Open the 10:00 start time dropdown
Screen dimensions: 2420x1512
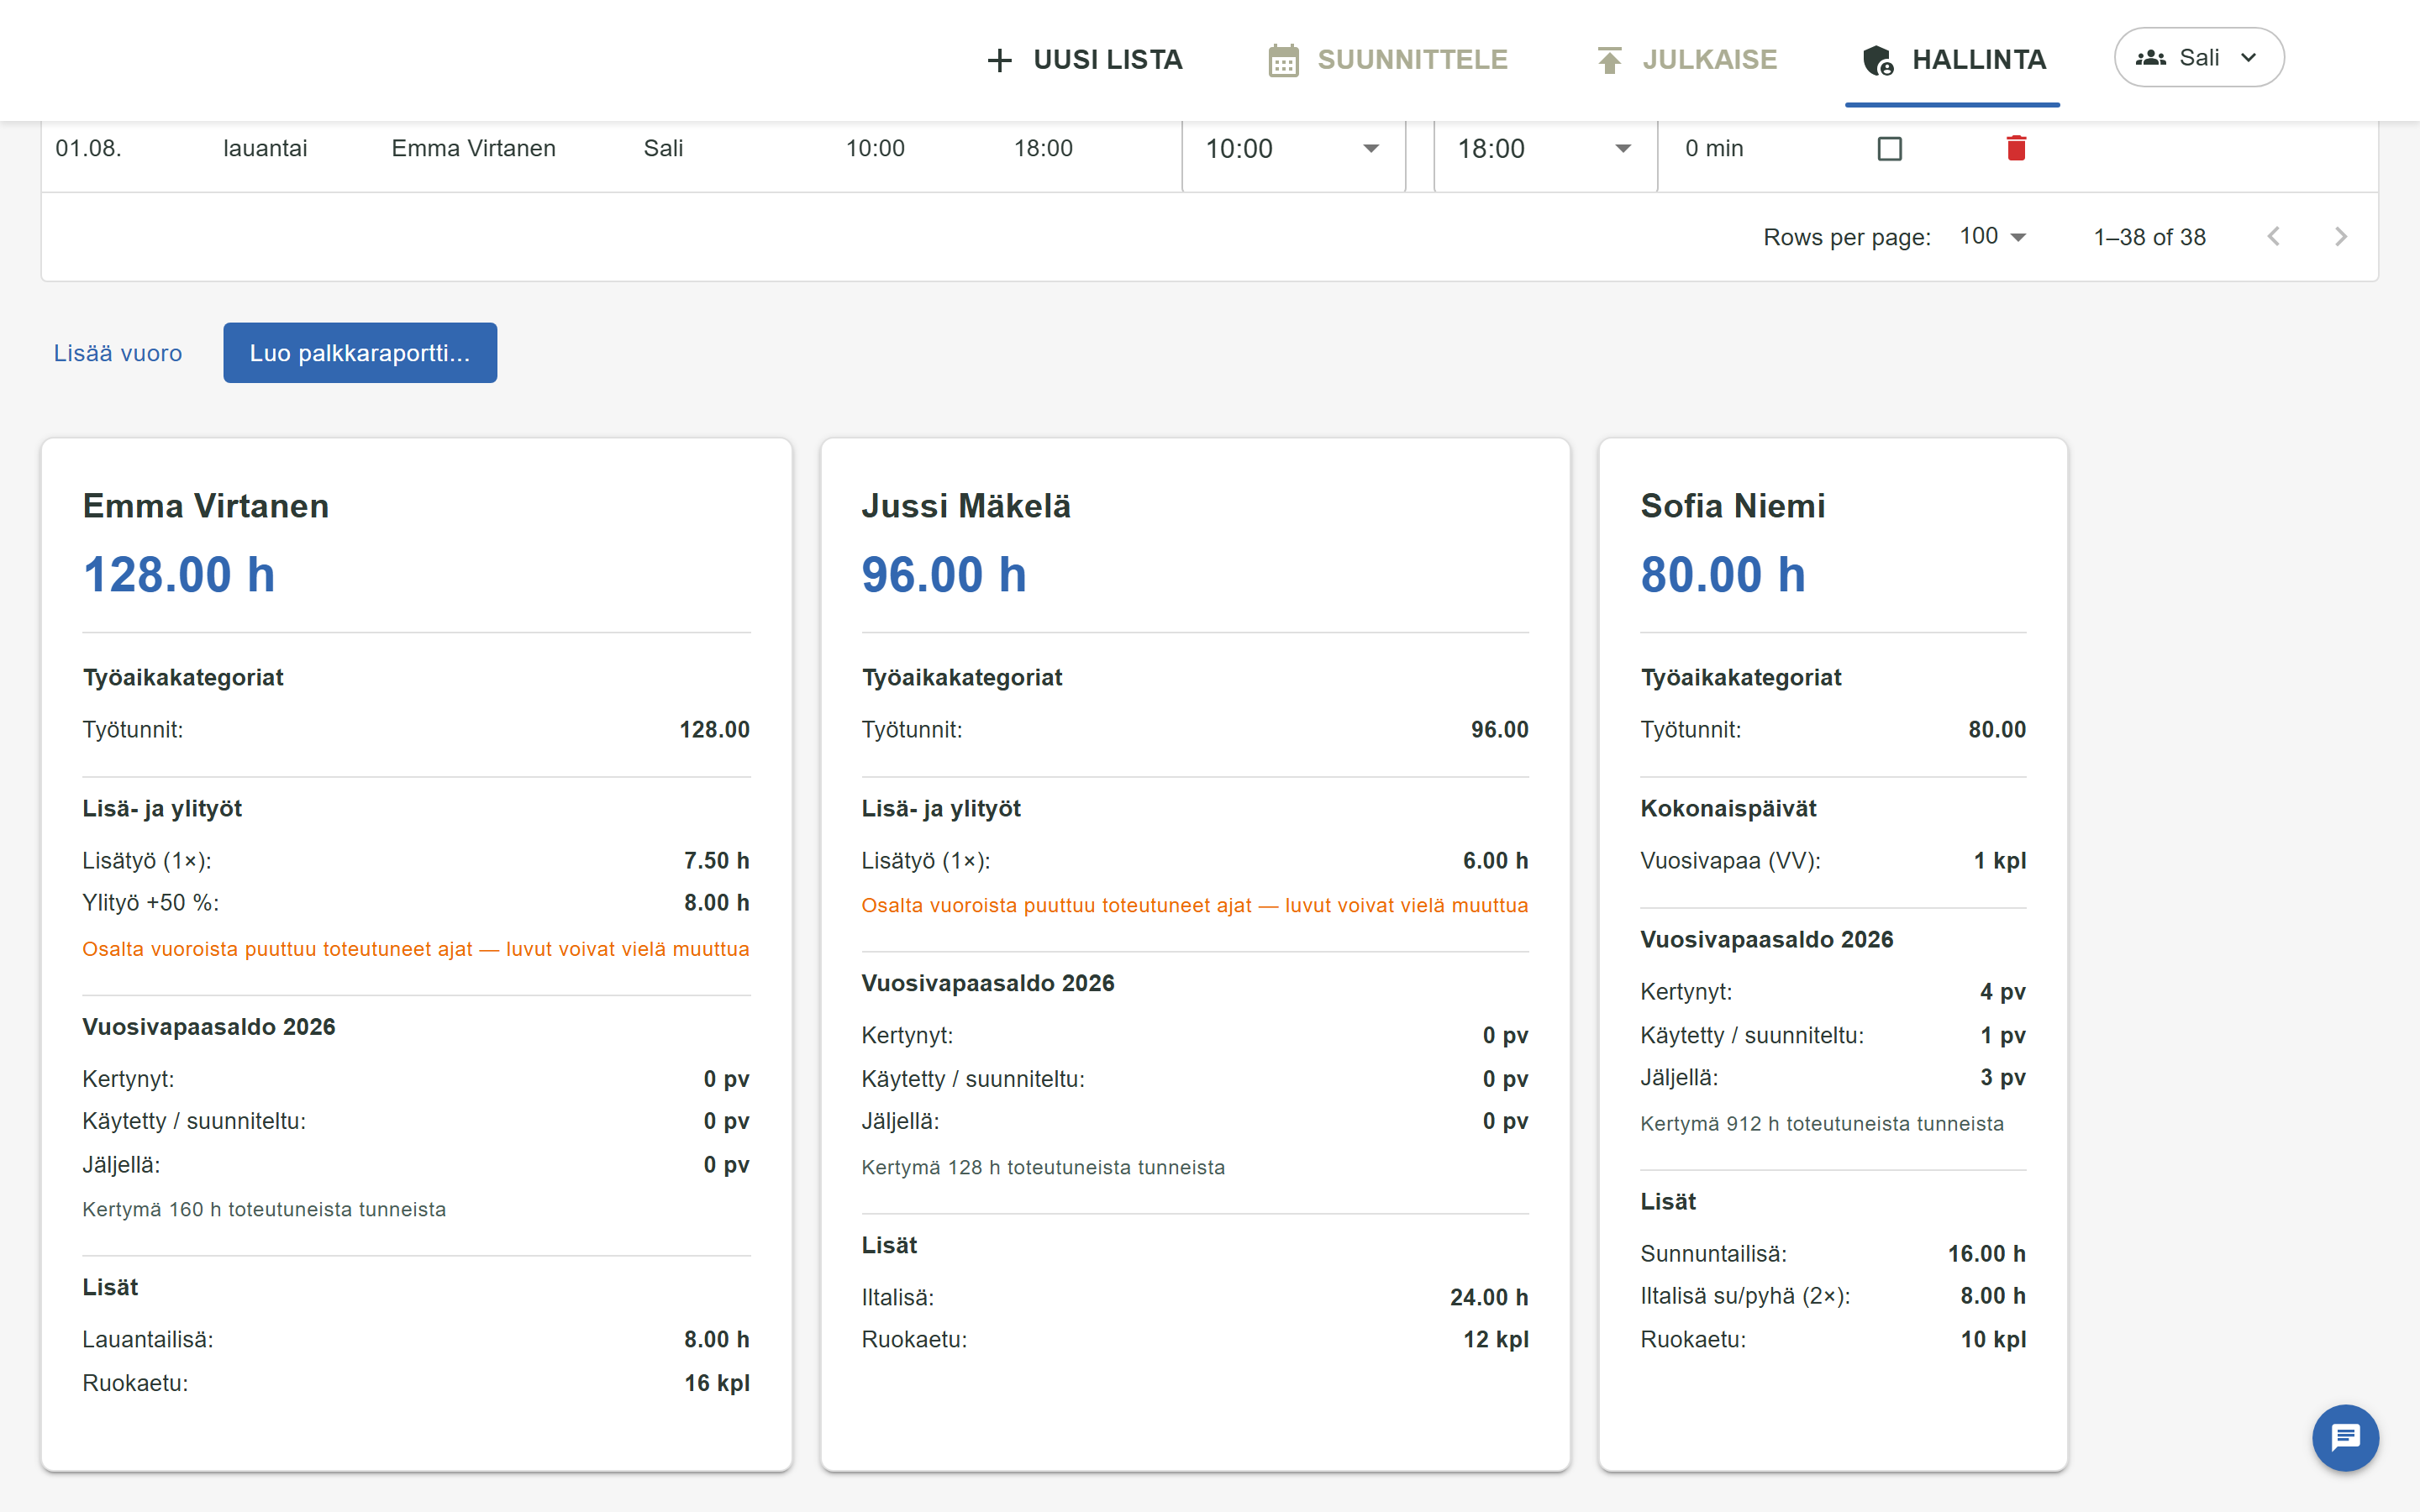[1294, 149]
